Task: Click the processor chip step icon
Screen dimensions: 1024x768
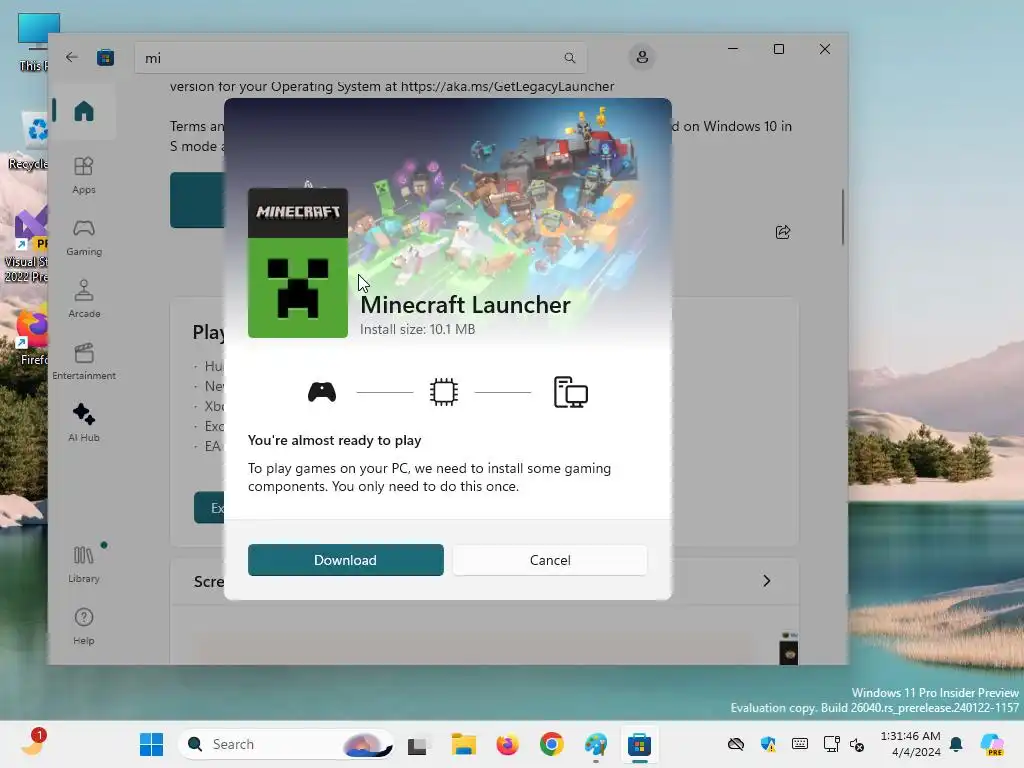Action: click(x=444, y=392)
